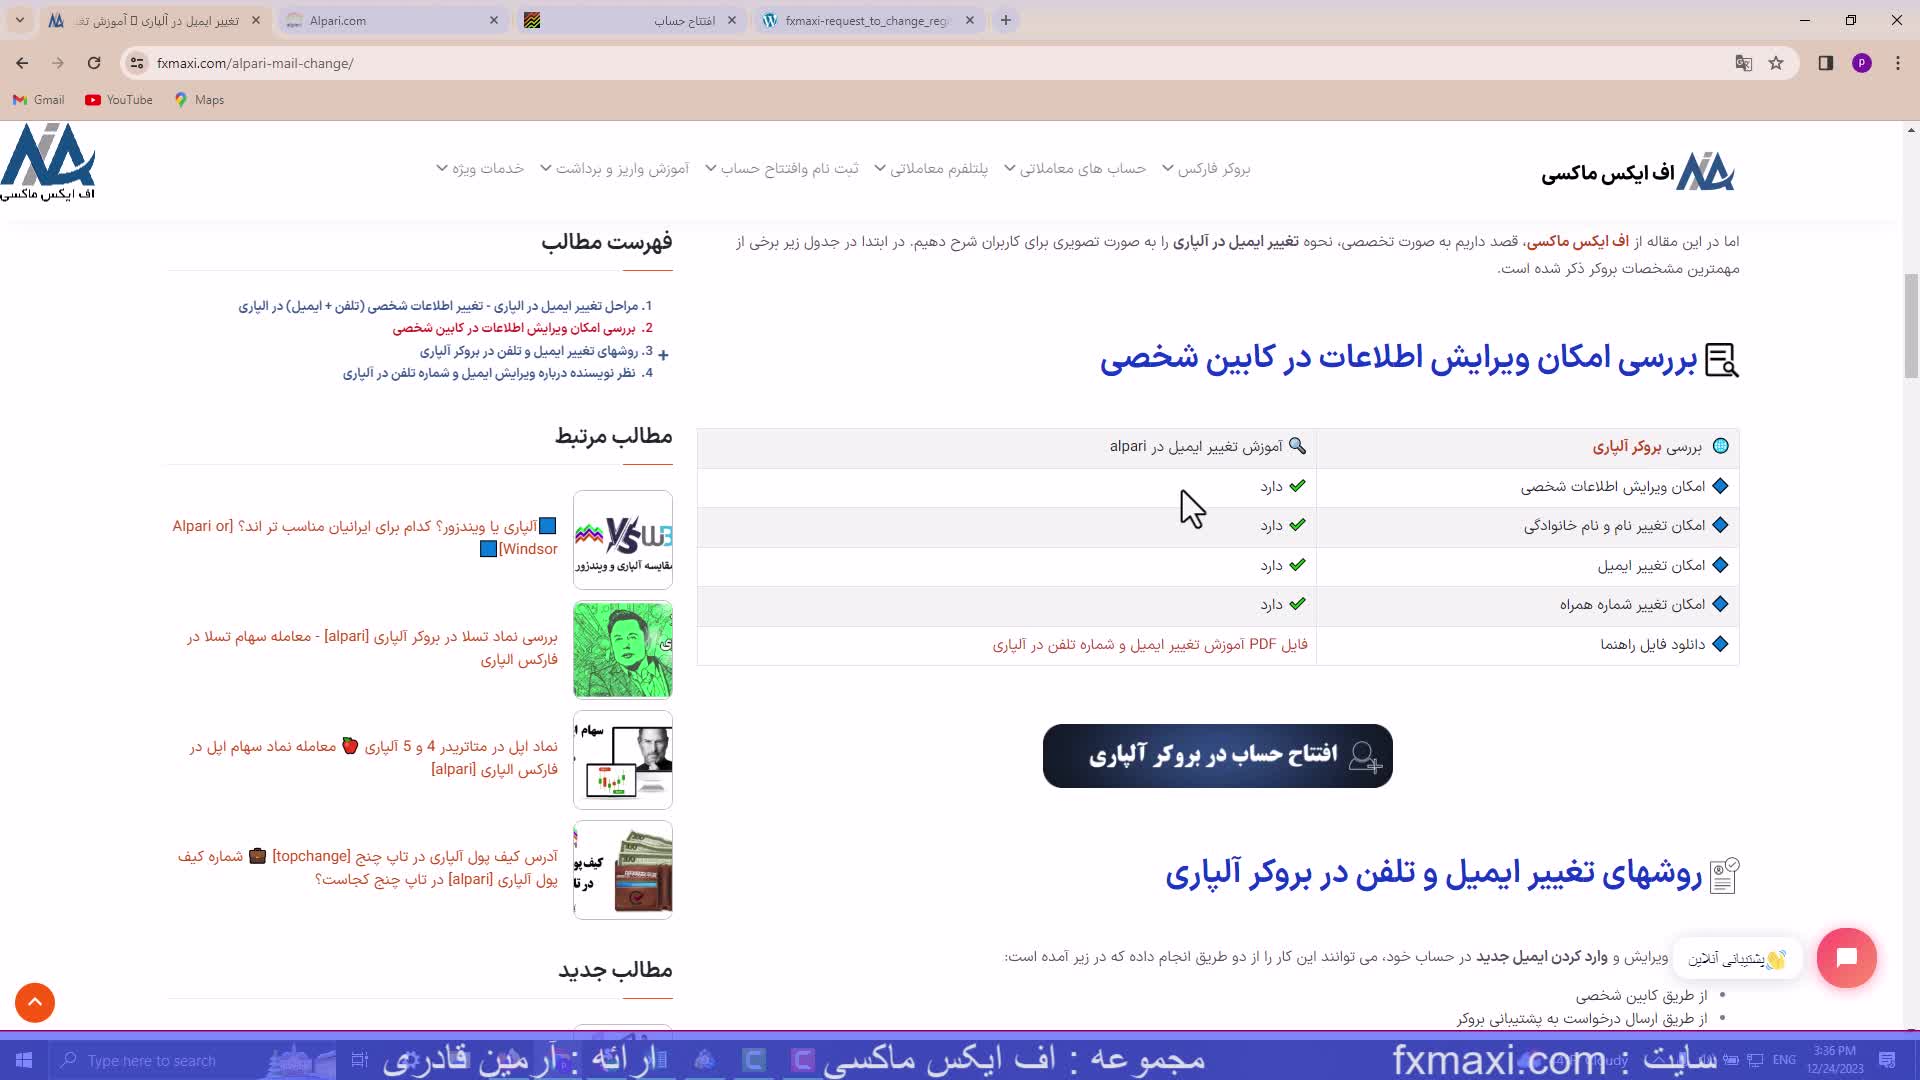
Task: Open the Elon Musk Tesla article thumbnail
Action: tap(622, 649)
